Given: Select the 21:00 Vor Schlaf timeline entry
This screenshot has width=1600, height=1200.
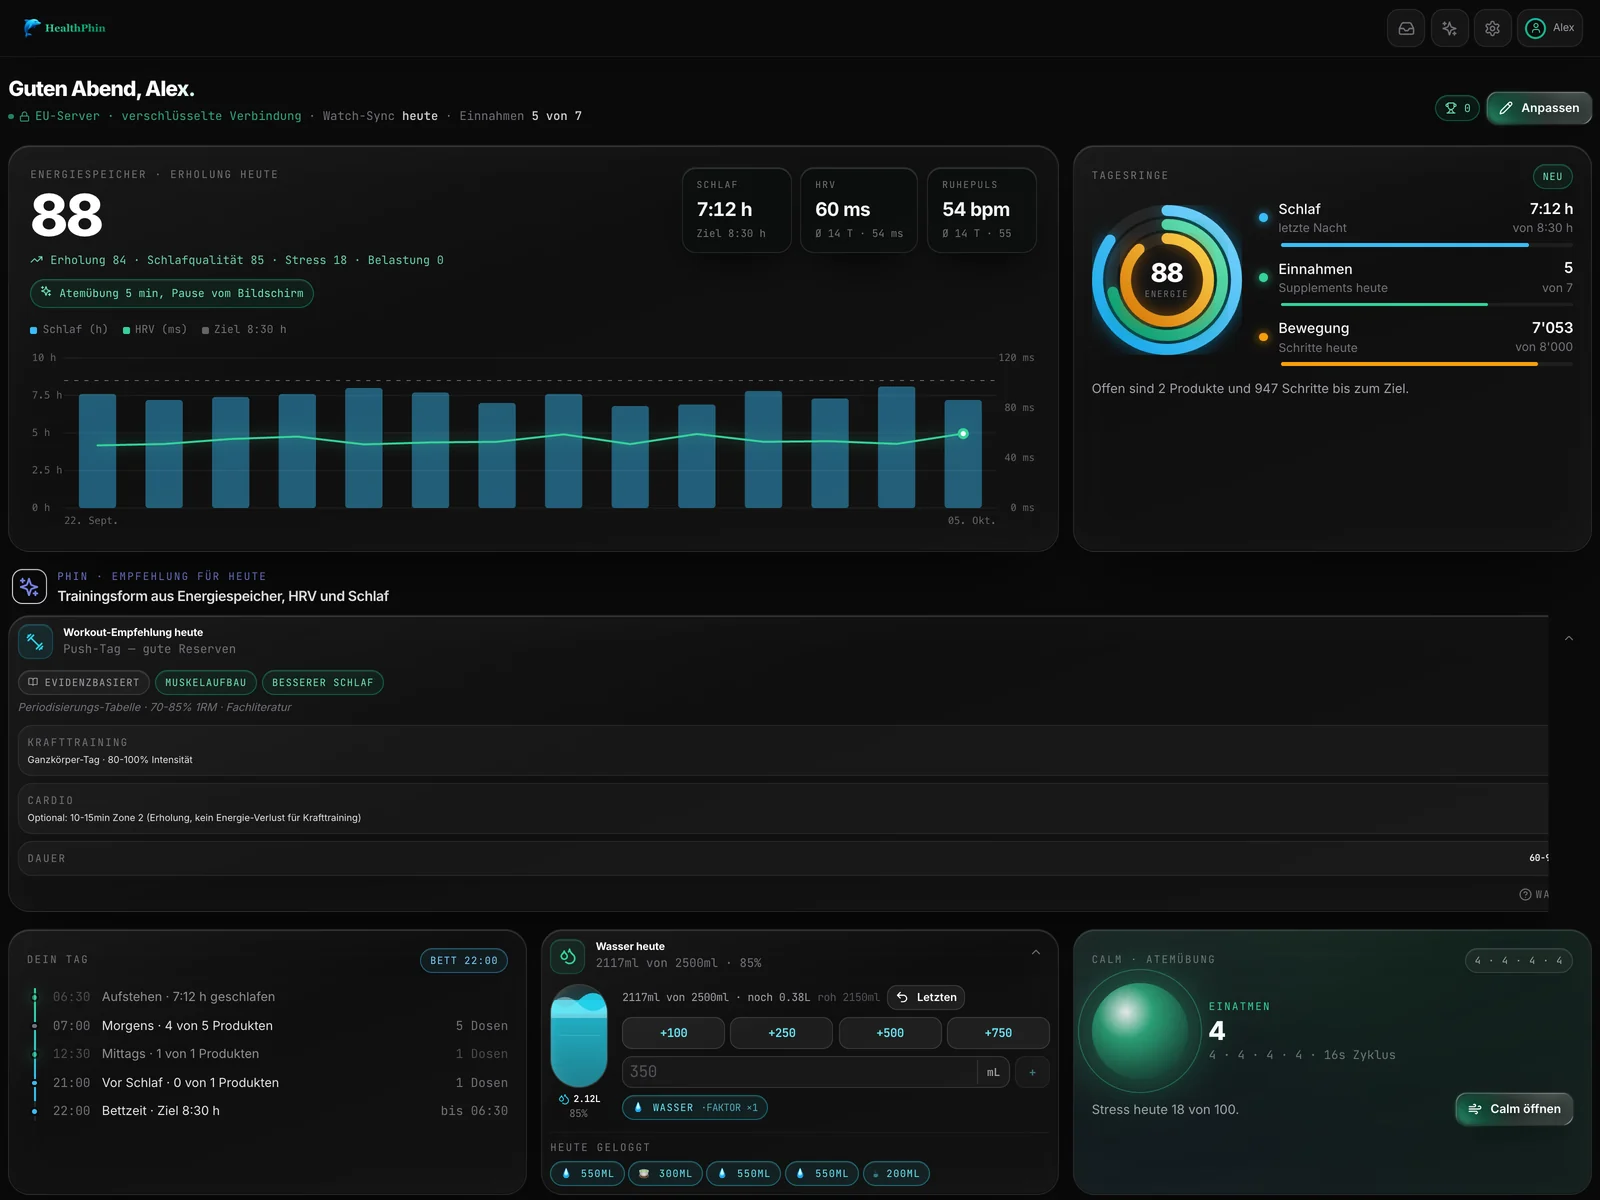Looking at the screenshot, I should tap(270, 1083).
